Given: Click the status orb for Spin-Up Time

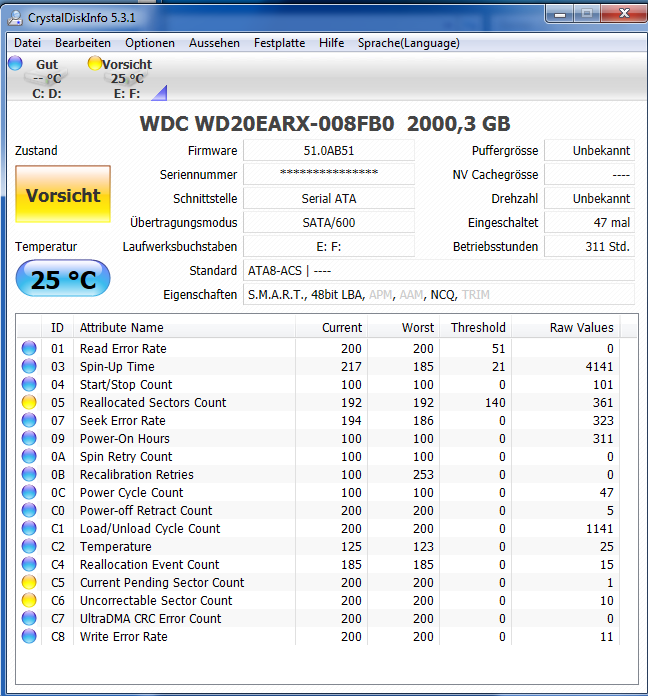Looking at the screenshot, I should [x=29, y=366].
